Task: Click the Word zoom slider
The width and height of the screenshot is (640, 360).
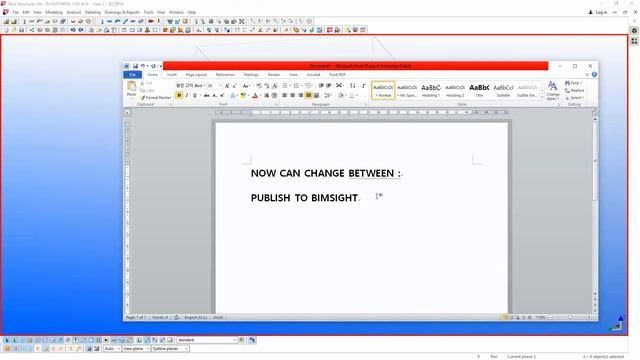Action: [x=570, y=317]
